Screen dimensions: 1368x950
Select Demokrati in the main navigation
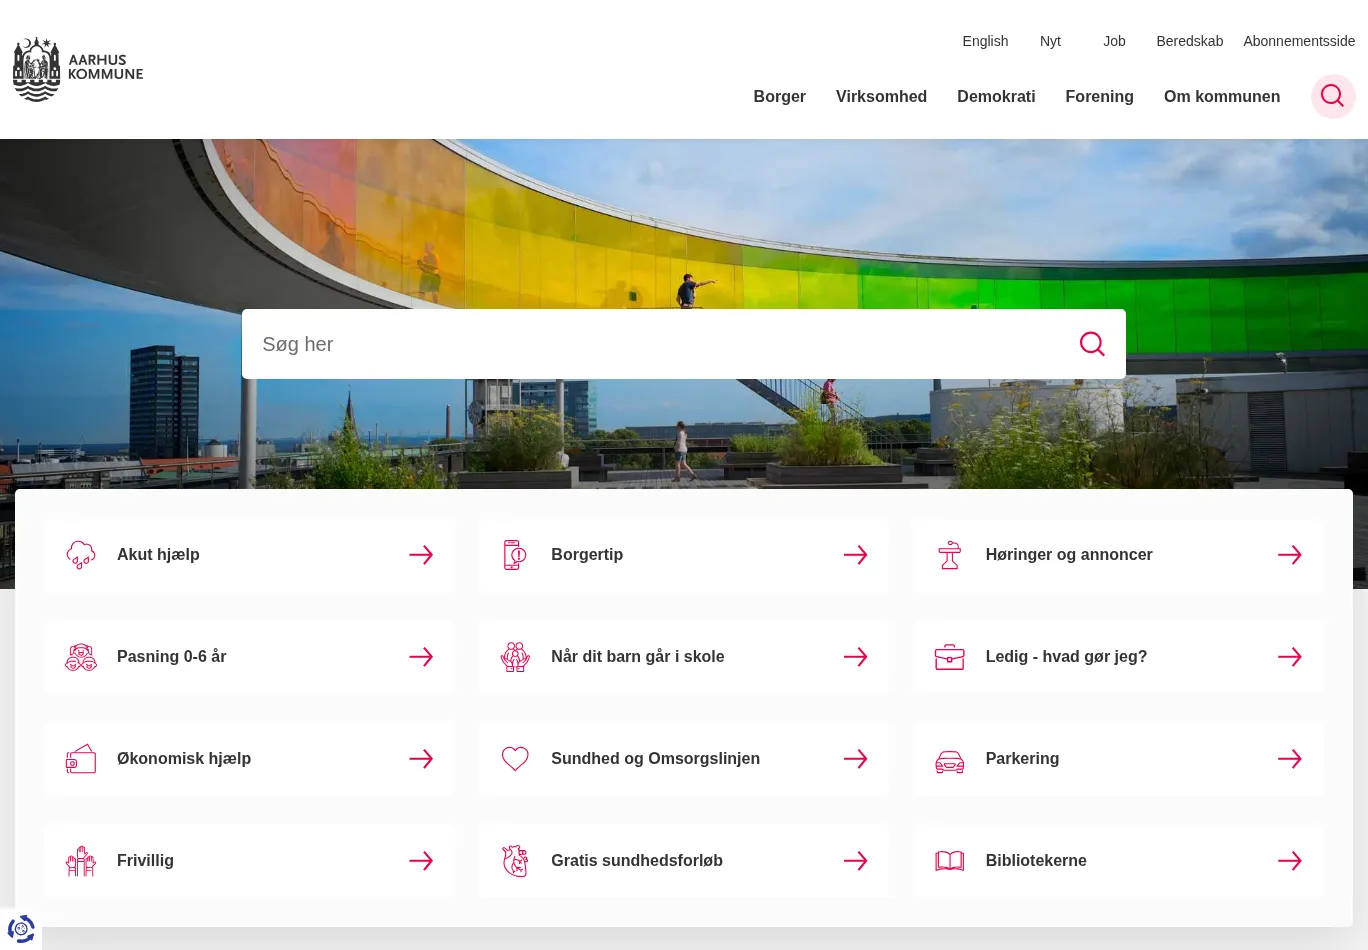click(996, 97)
